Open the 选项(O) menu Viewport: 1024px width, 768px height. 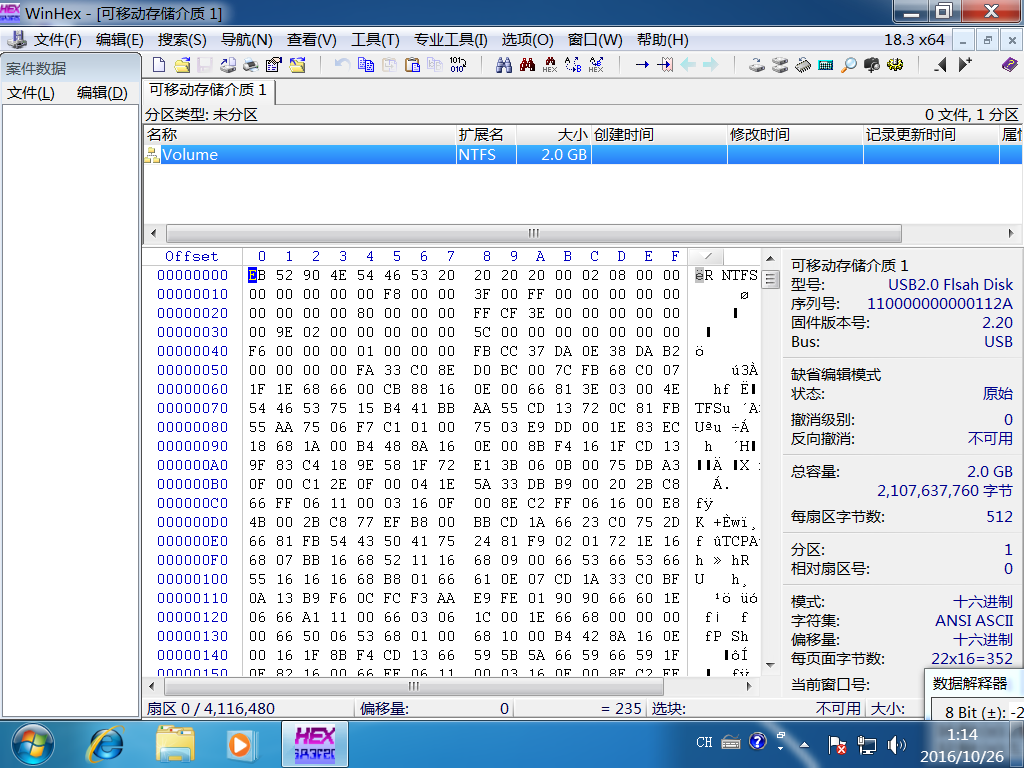coord(527,40)
